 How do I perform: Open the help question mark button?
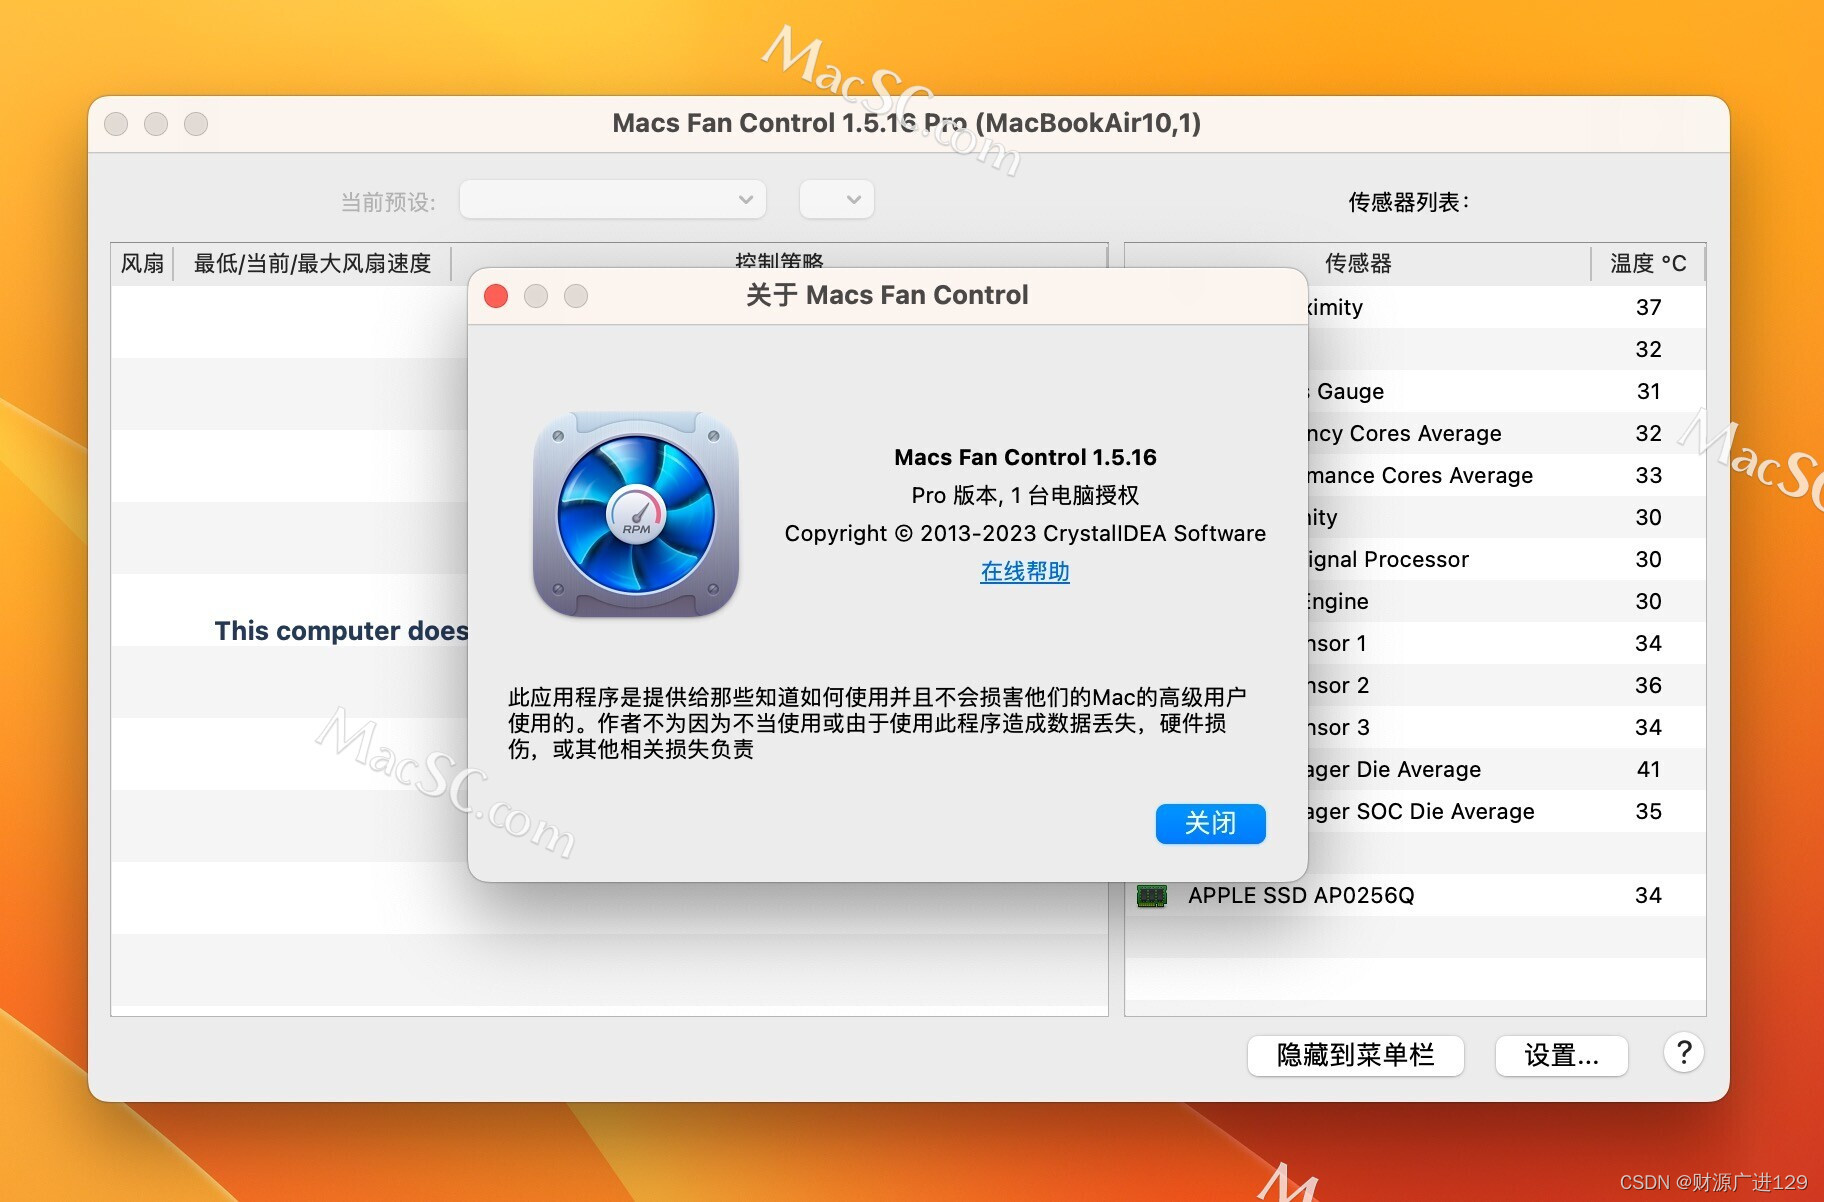point(1684,1053)
